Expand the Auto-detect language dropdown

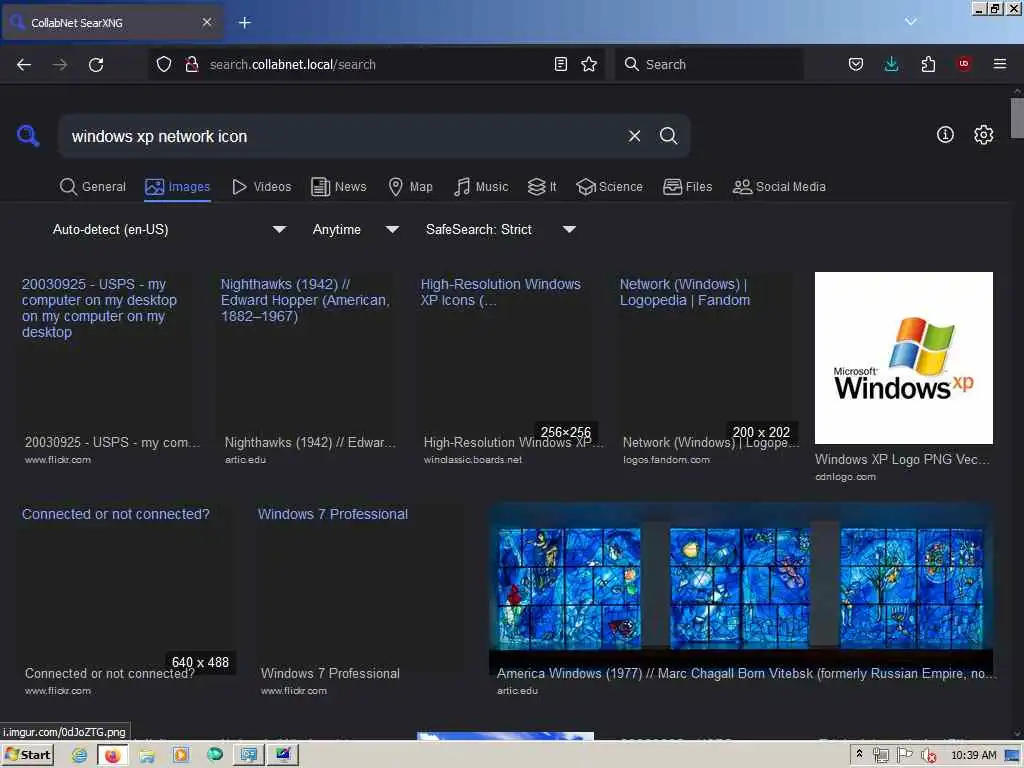[x=169, y=229]
